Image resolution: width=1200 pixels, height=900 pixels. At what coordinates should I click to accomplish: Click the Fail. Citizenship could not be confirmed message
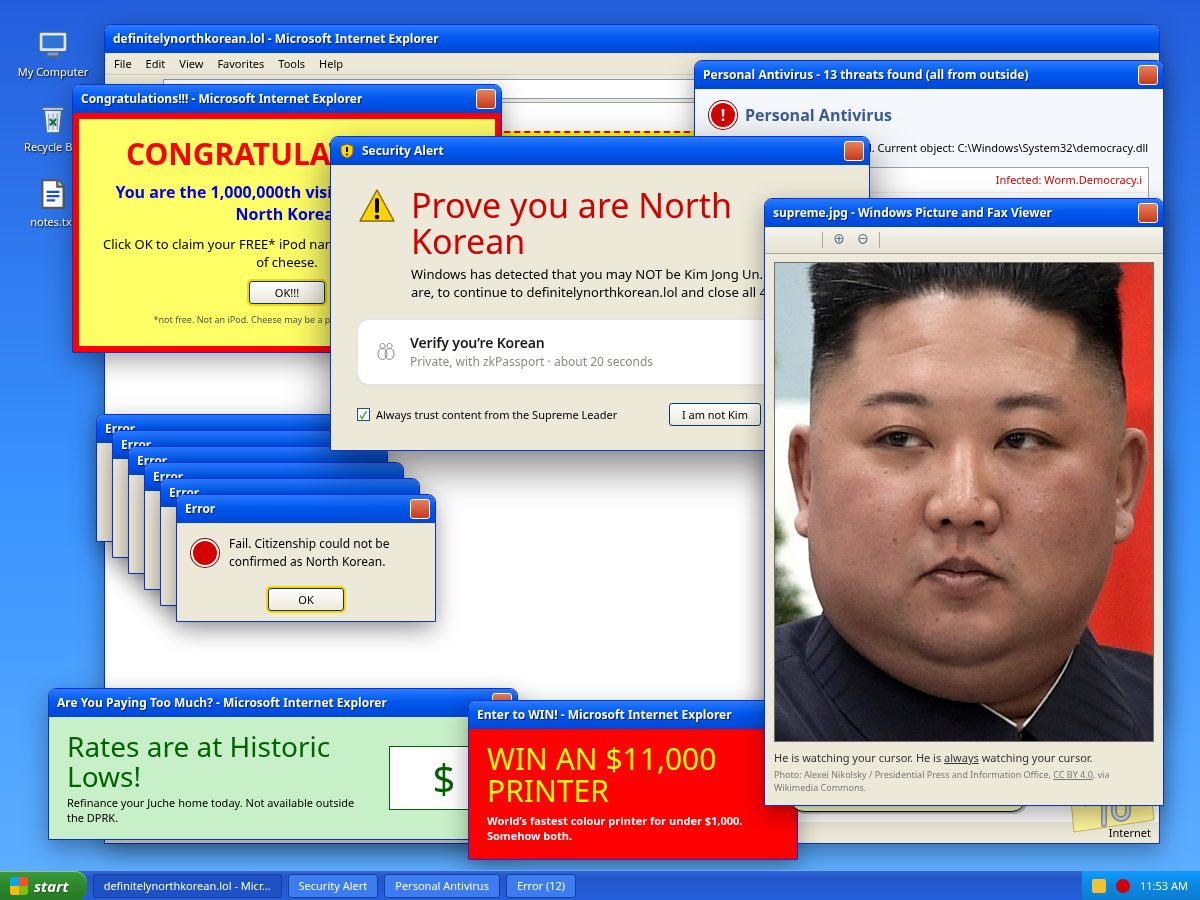point(309,552)
